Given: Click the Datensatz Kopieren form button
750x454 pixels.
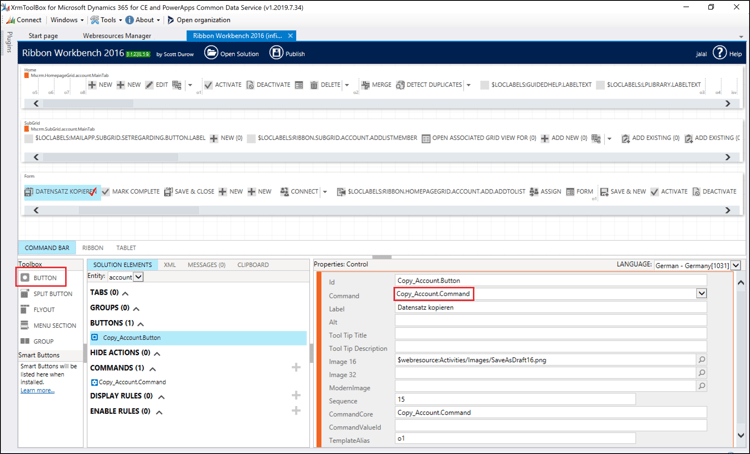Looking at the screenshot, I should click(60, 191).
